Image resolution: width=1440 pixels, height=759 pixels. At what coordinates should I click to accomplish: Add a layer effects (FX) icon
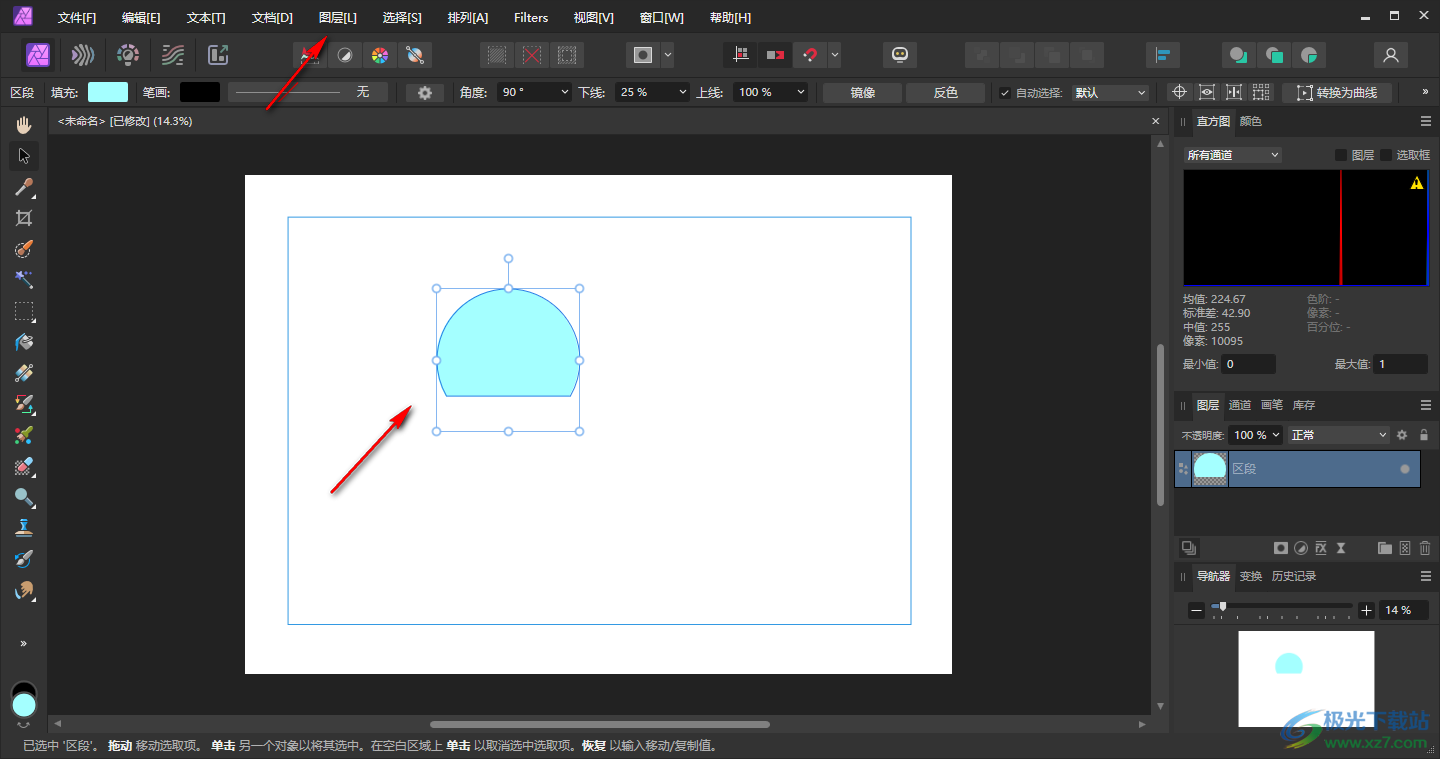tap(1321, 548)
